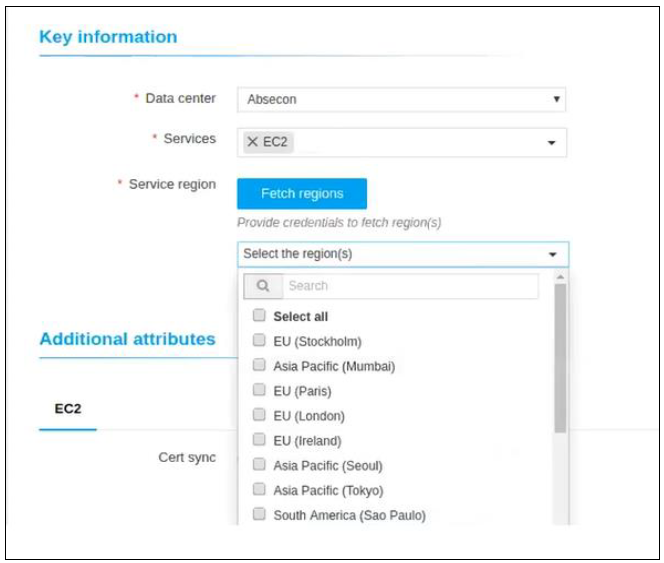
Task: Select Asia Pacific (Seoul) checkbox
Action: [x=259, y=464]
